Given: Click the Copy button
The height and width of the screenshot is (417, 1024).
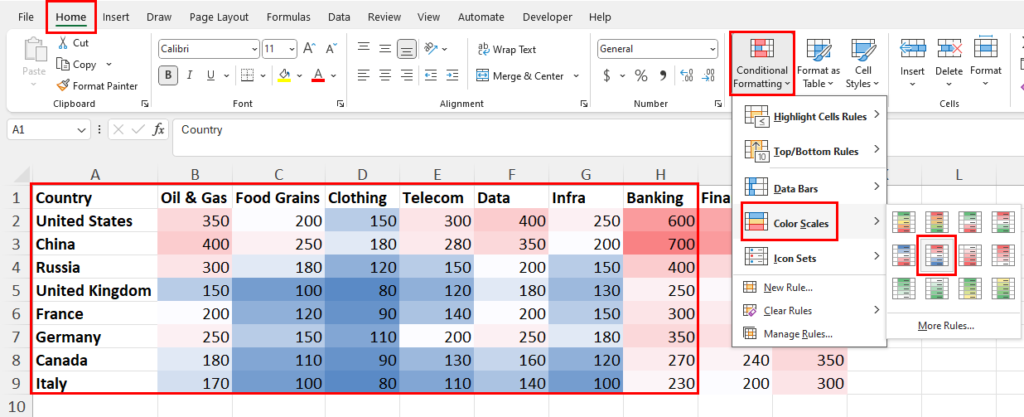Looking at the screenshot, I should [77, 65].
